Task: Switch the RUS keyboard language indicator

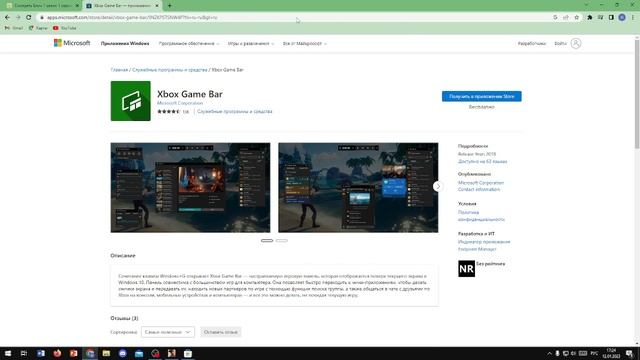Action: (594, 353)
